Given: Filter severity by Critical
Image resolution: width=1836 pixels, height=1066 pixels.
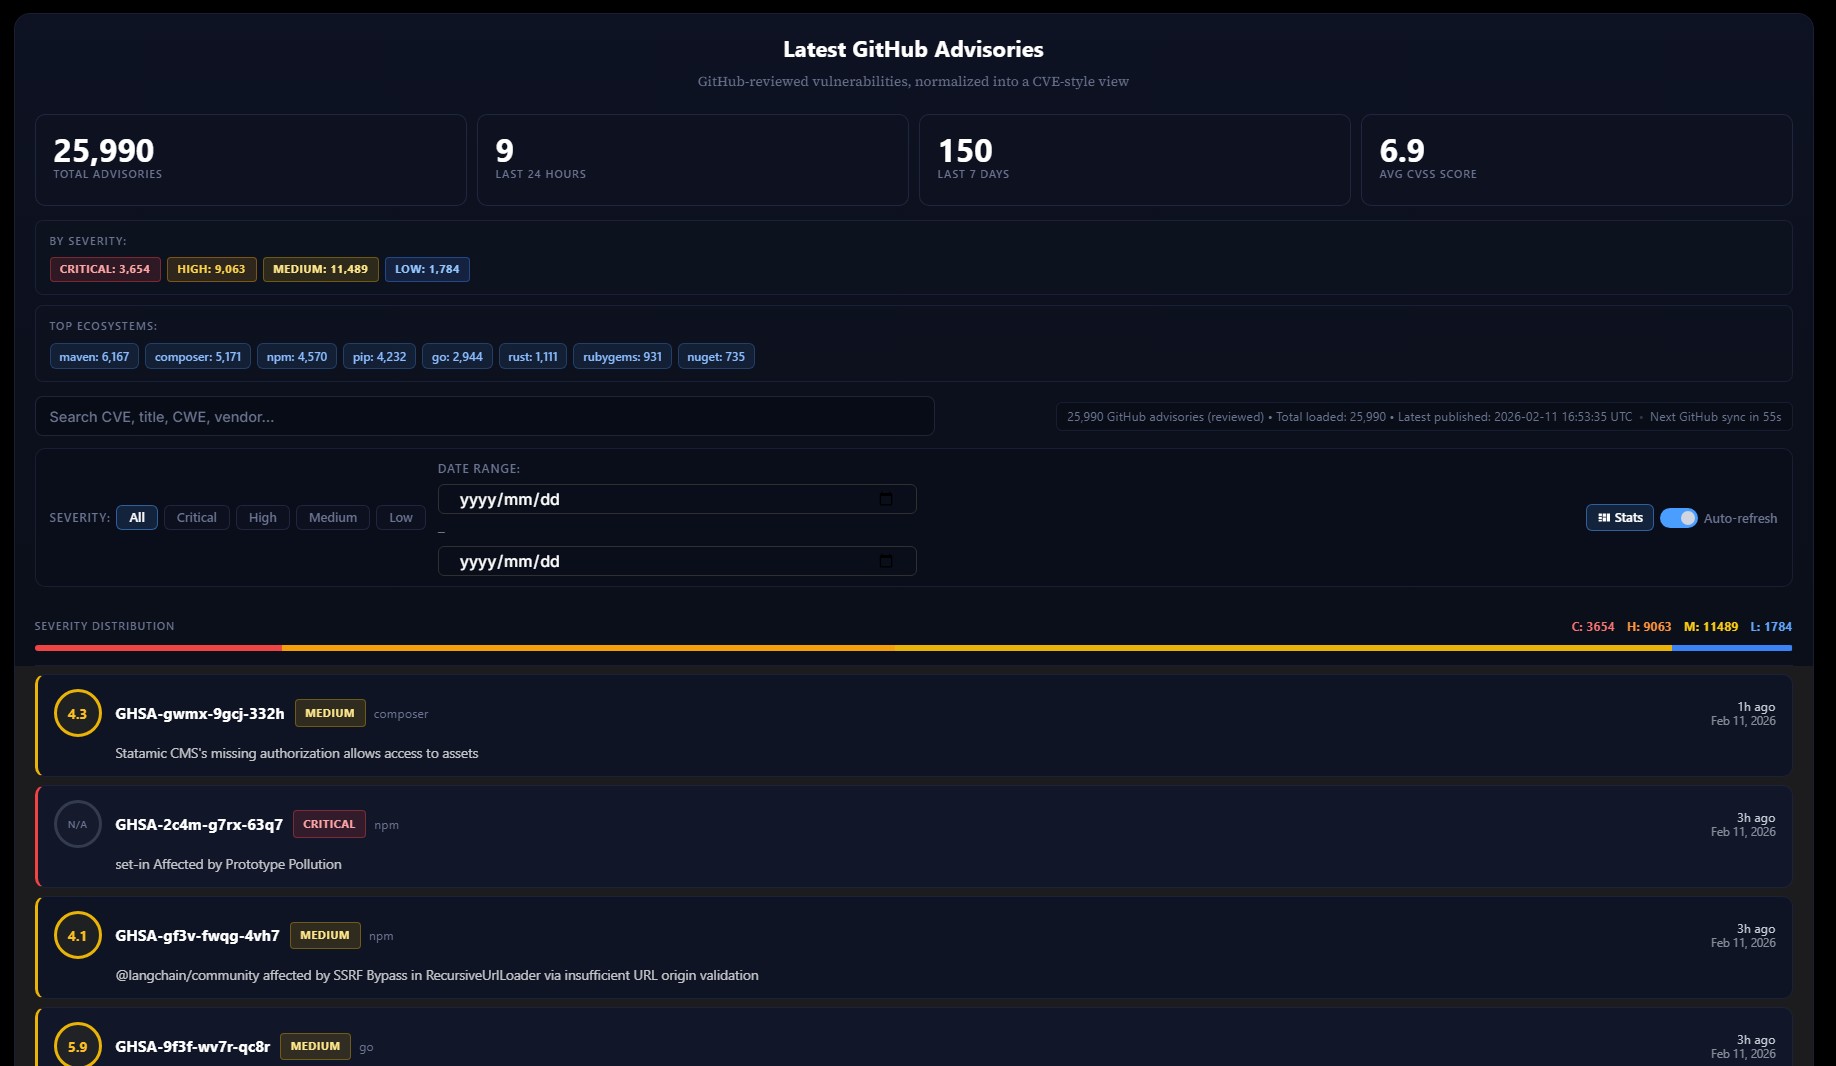Looking at the screenshot, I should (196, 517).
